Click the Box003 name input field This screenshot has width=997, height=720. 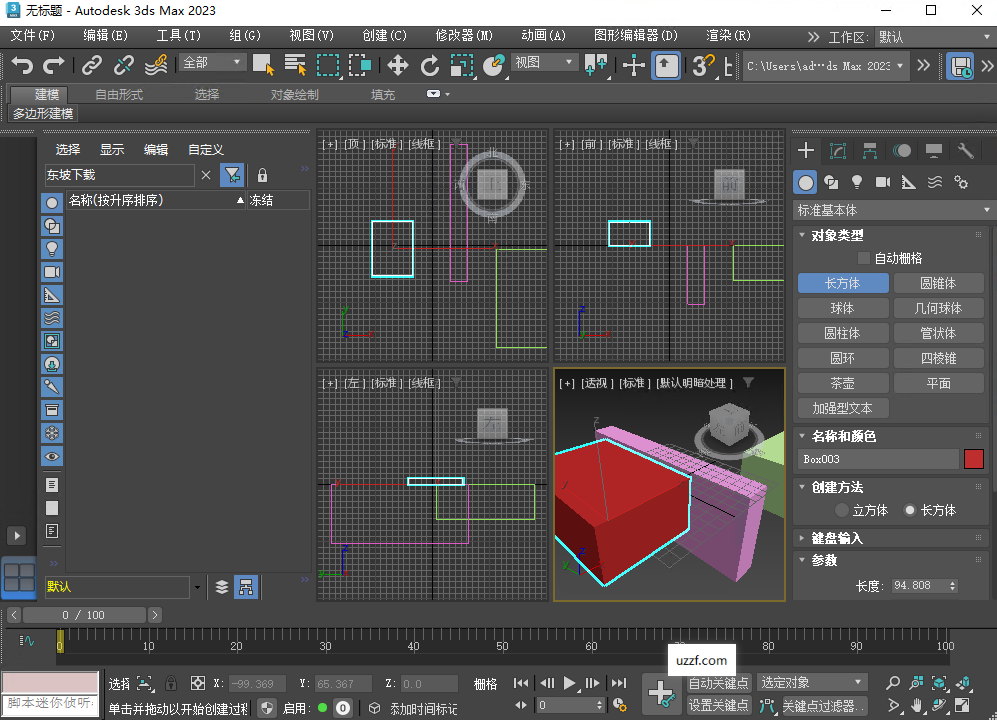[x=878, y=458]
